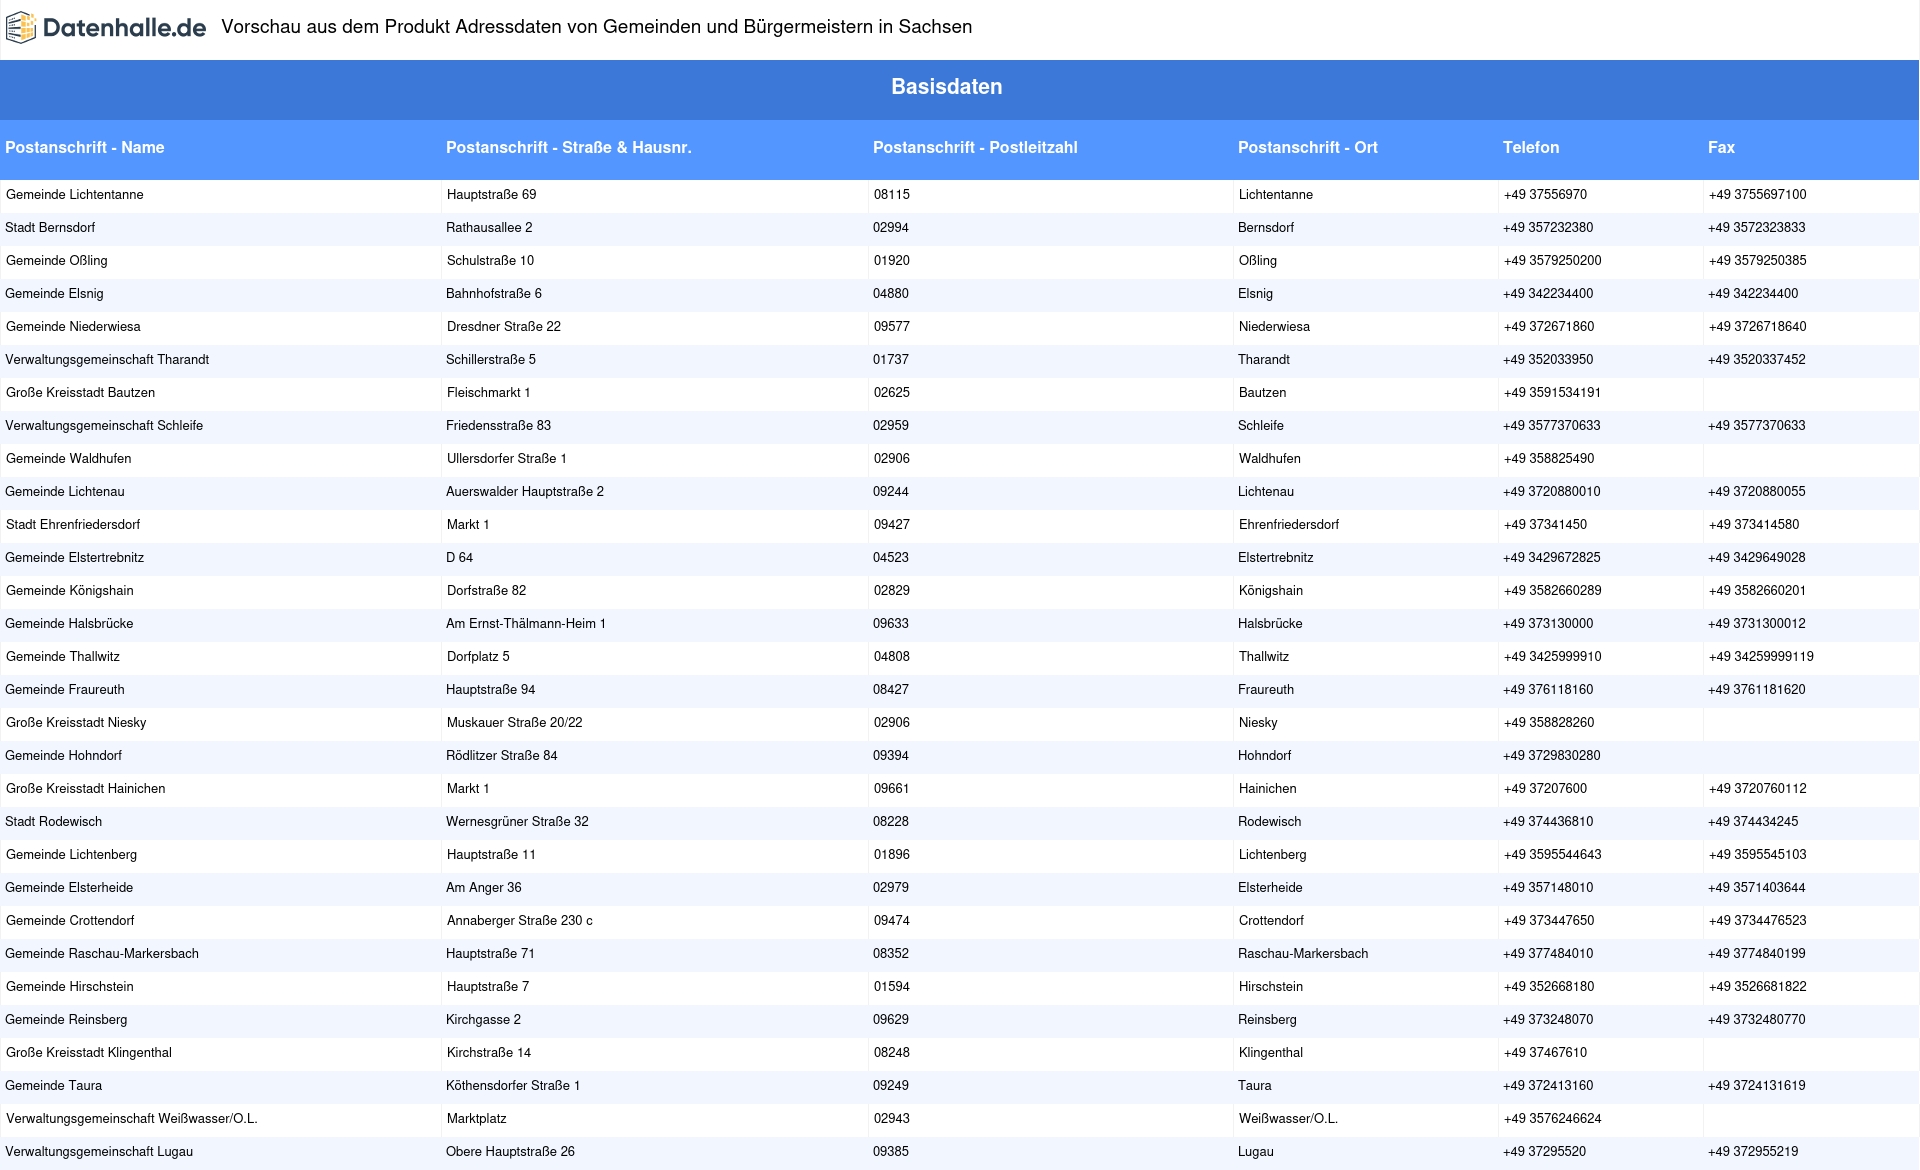Click the cell 'Gemeinde Oßling'

coord(56,261)
